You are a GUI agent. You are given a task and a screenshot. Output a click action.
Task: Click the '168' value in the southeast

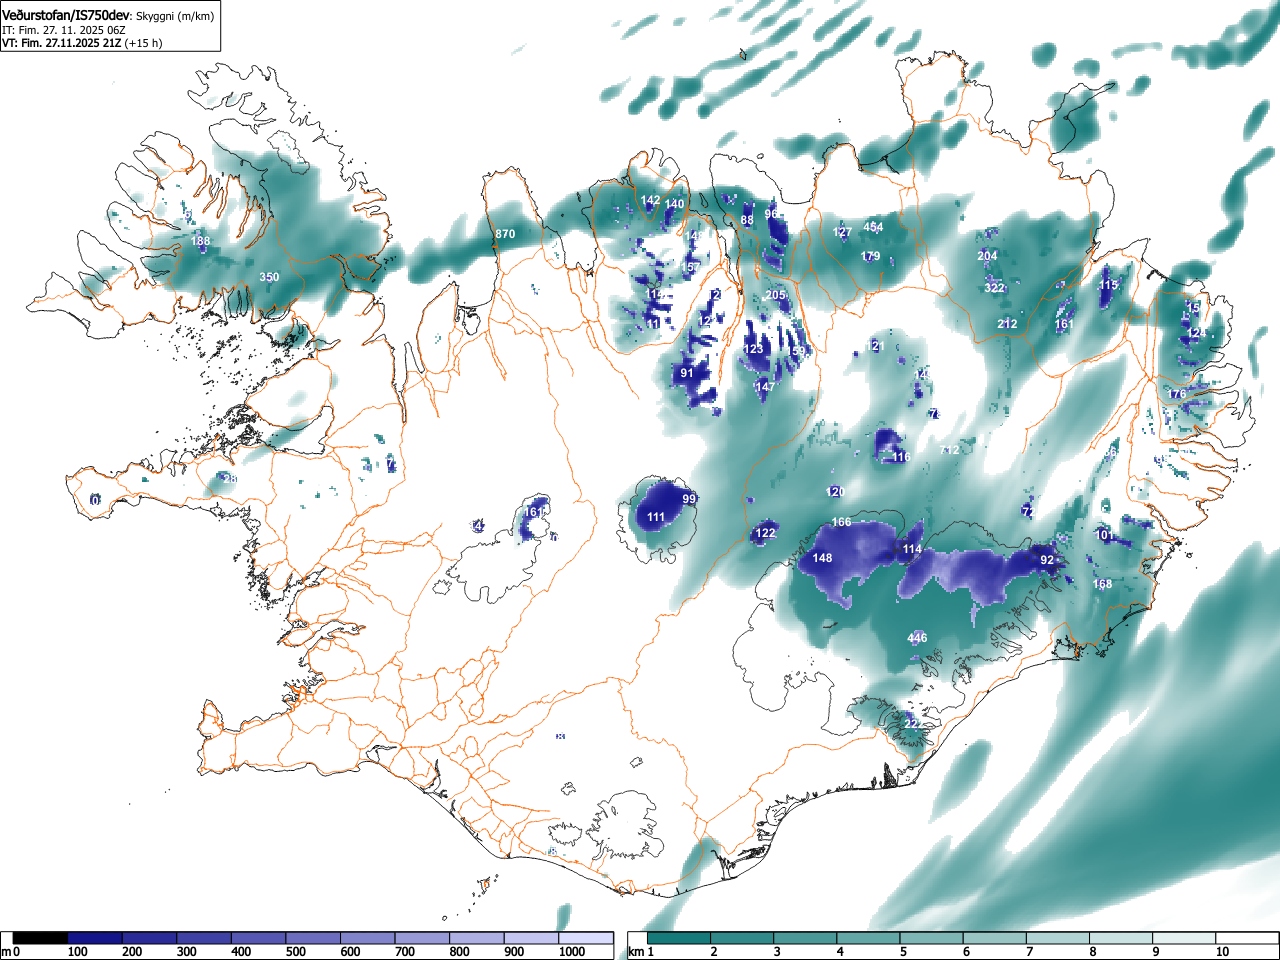coord(1102,584)
